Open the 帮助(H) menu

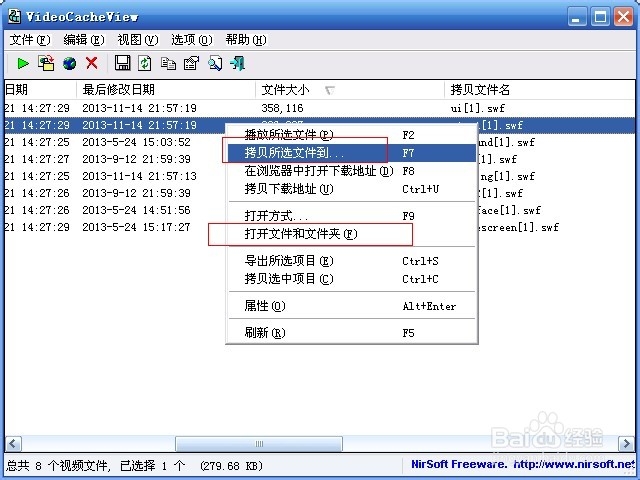coord(246,40)
